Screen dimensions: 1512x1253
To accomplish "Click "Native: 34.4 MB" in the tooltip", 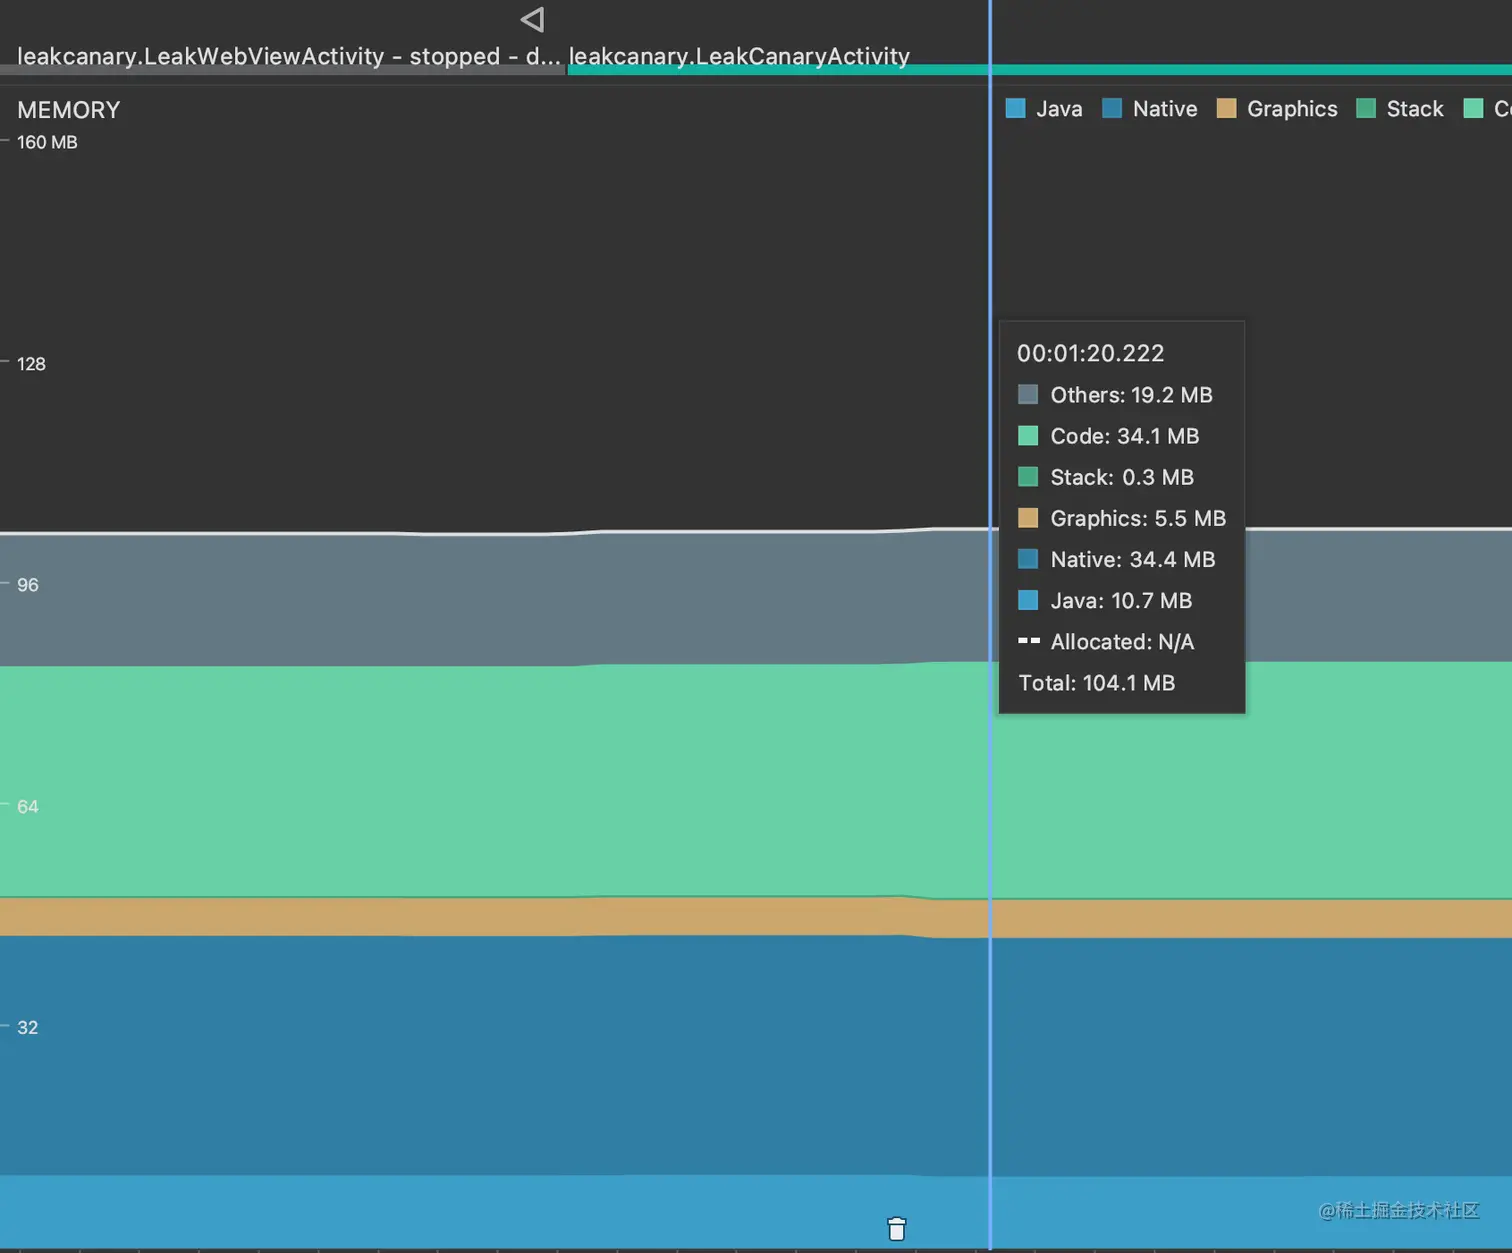I will [1133, 559].
